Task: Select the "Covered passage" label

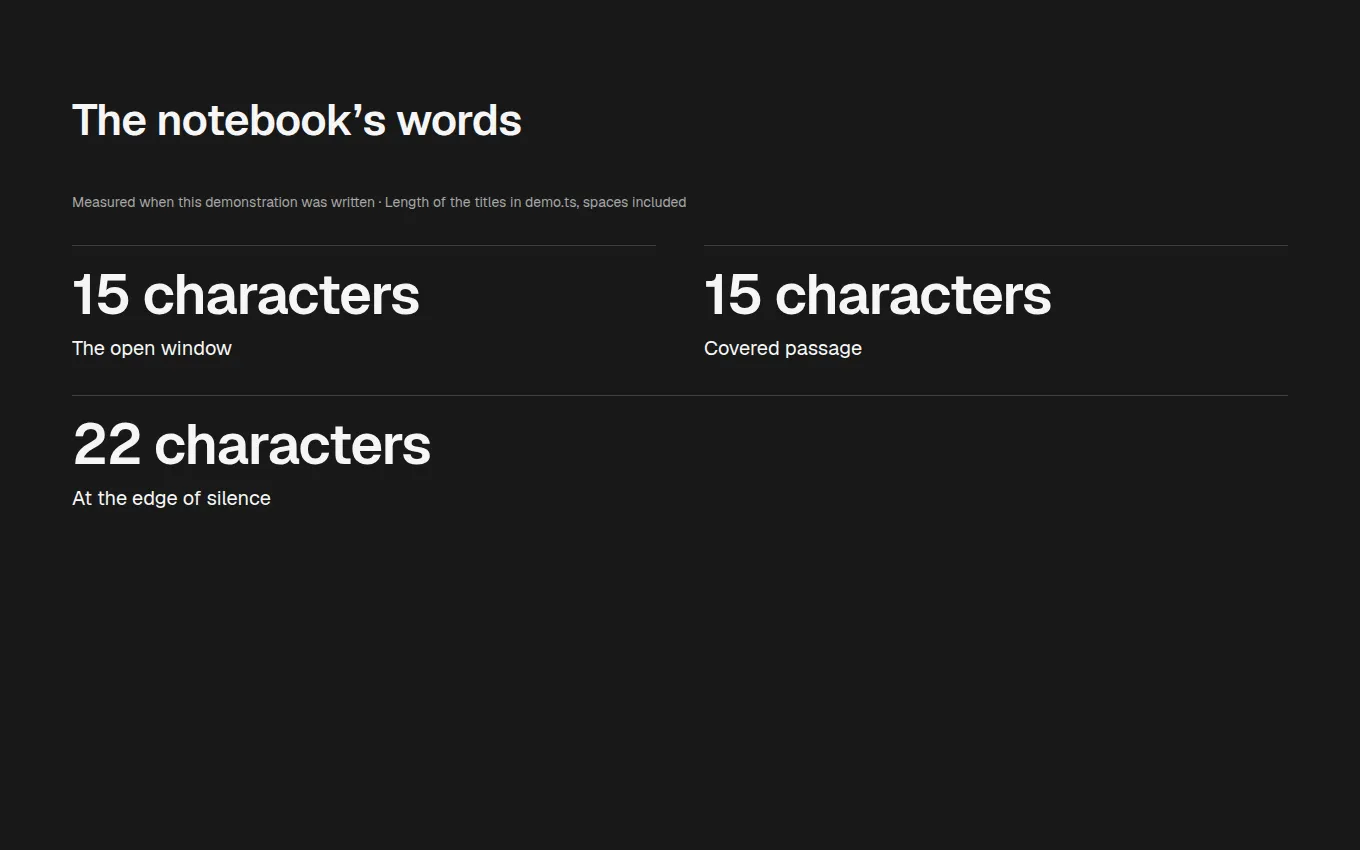Action: (783, 349)
